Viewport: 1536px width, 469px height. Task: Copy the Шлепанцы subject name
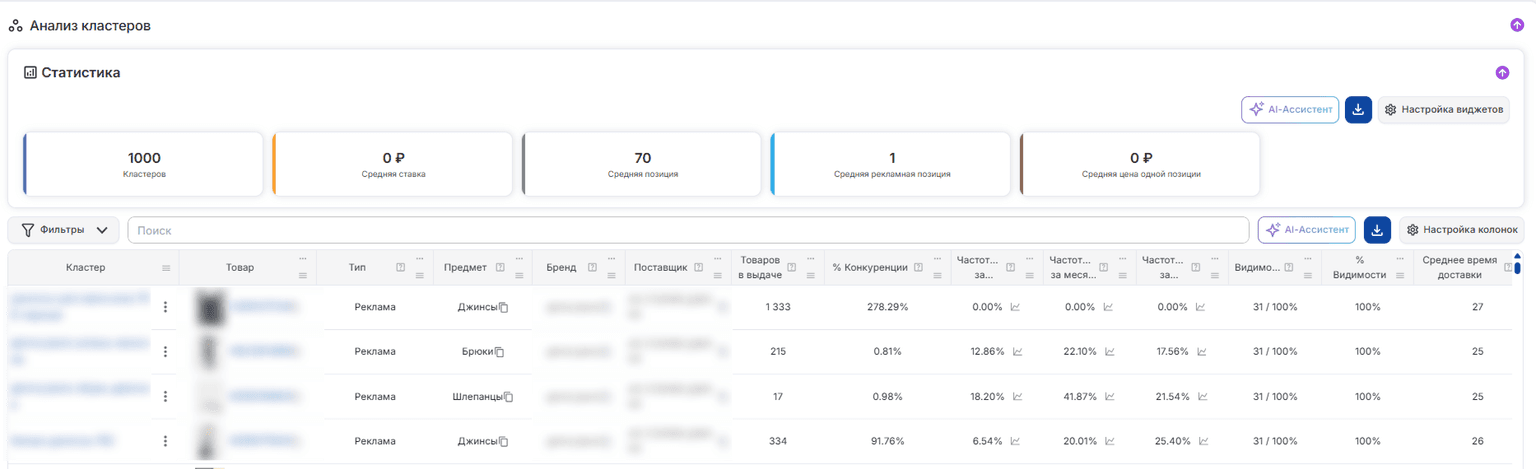(508, 397)
